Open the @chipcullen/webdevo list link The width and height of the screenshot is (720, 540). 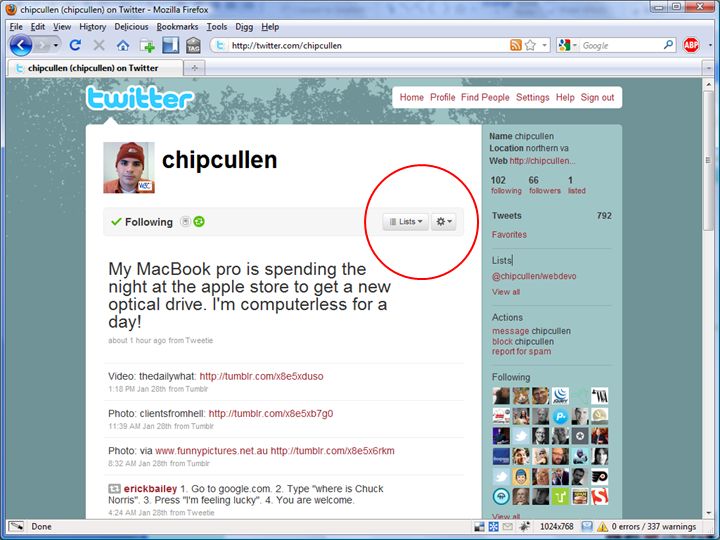click(x=534, y=276)
